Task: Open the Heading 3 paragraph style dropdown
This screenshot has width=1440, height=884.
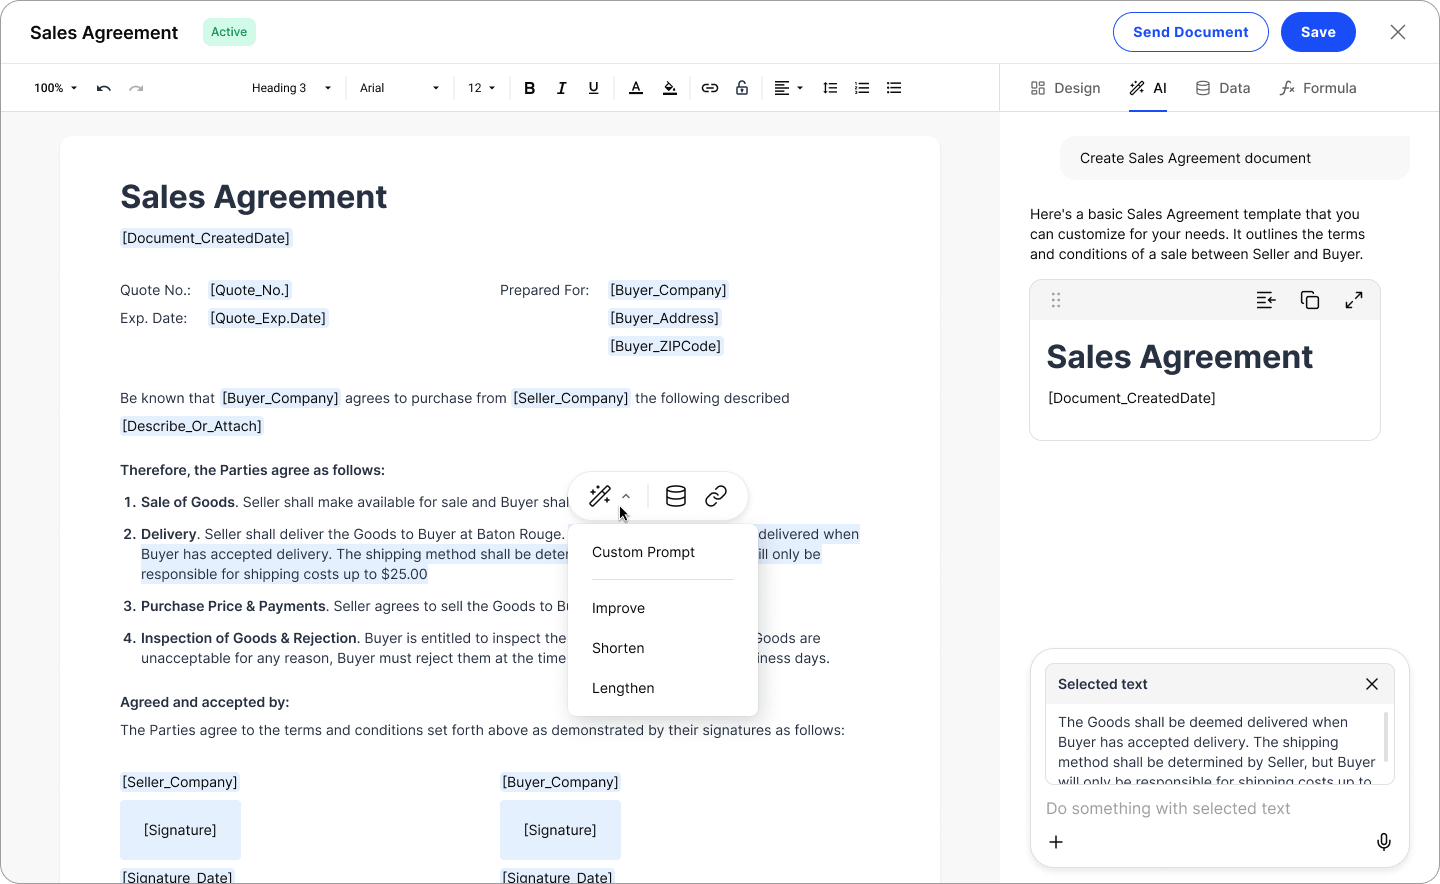Action: [x=291, y=88]
